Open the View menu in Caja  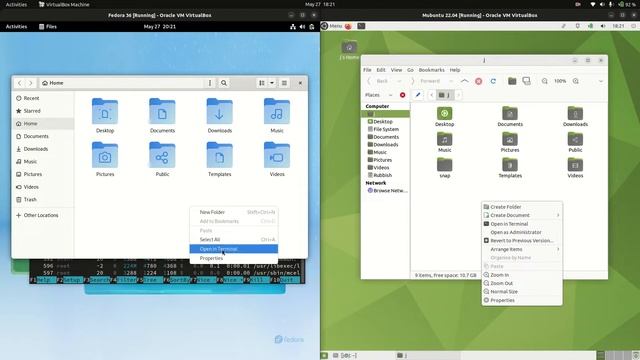tap(396, 70)
